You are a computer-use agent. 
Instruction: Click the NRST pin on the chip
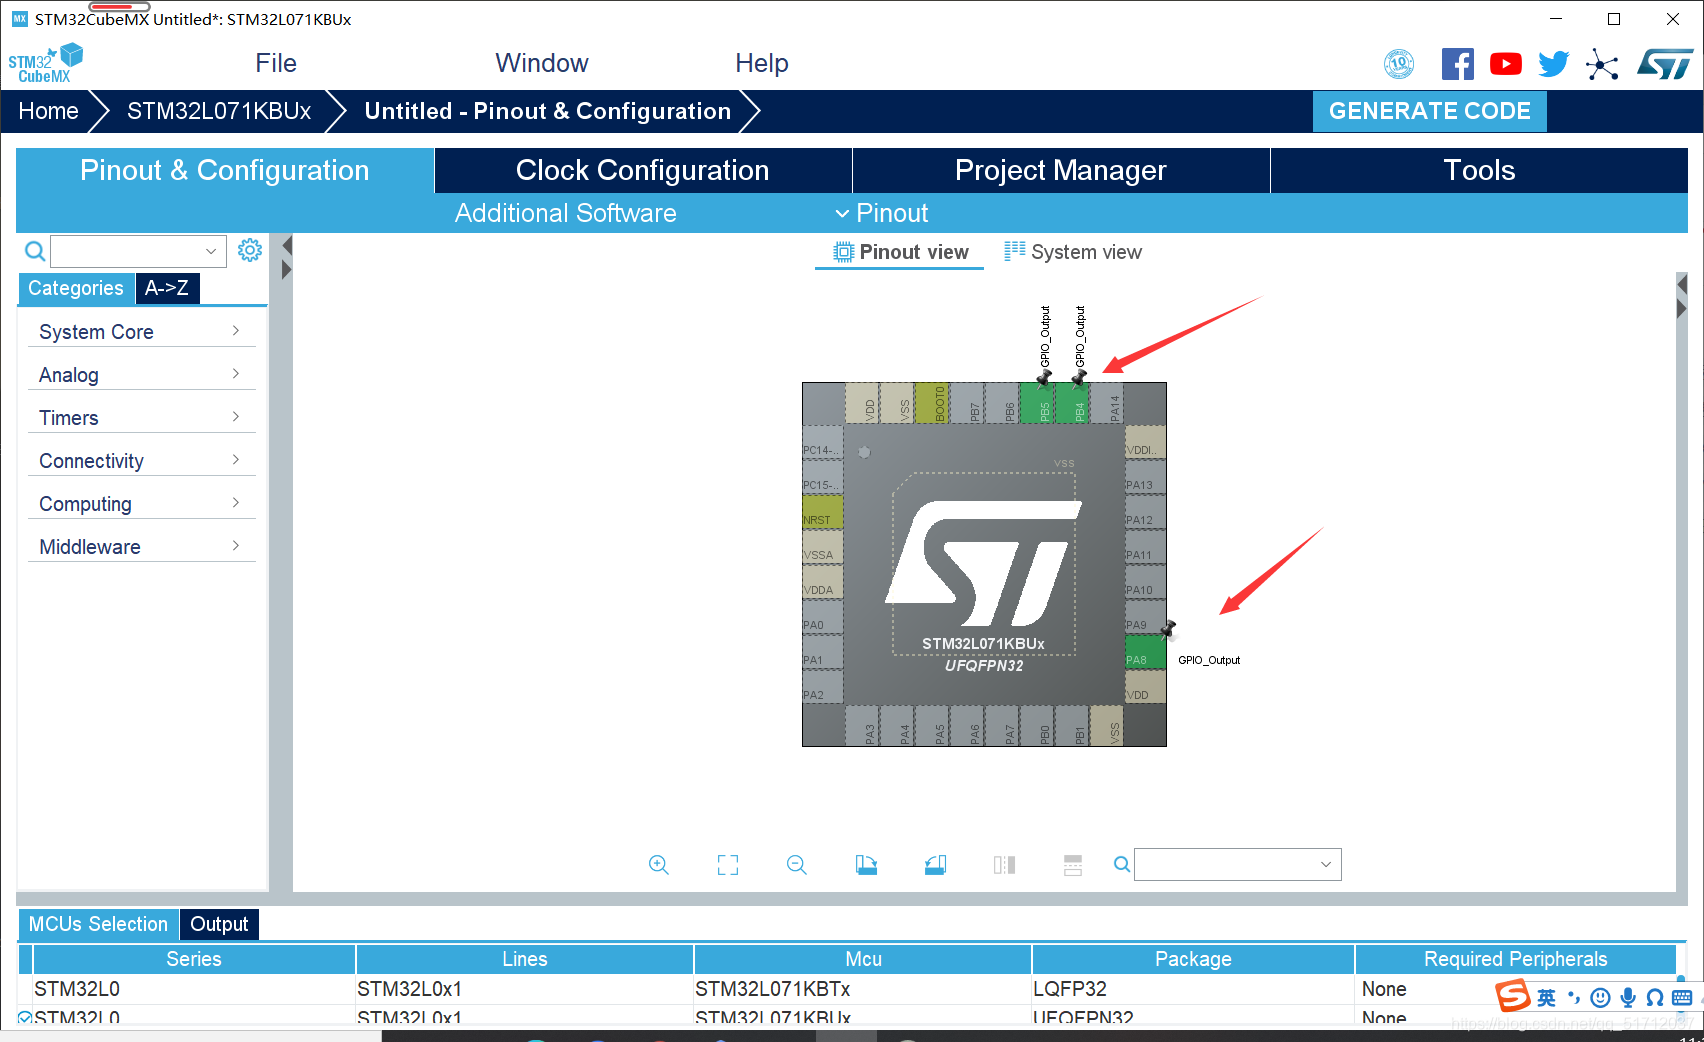click(823, 512)
